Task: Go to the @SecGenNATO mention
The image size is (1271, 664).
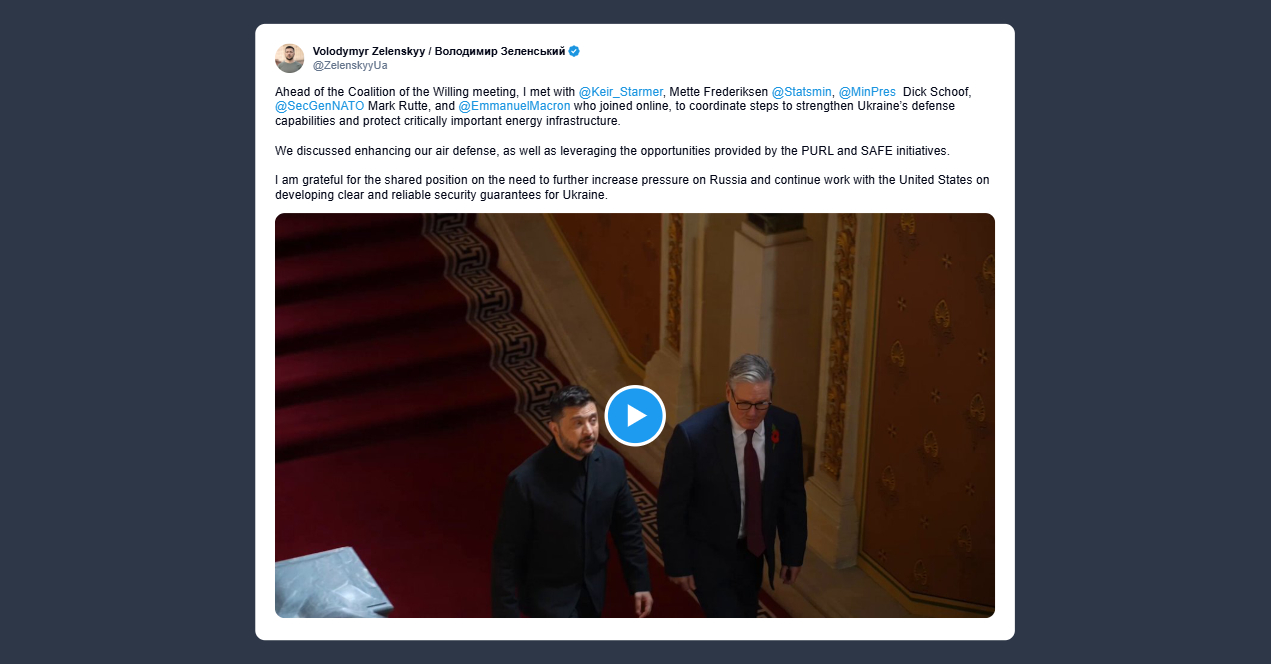Action: 320,106
